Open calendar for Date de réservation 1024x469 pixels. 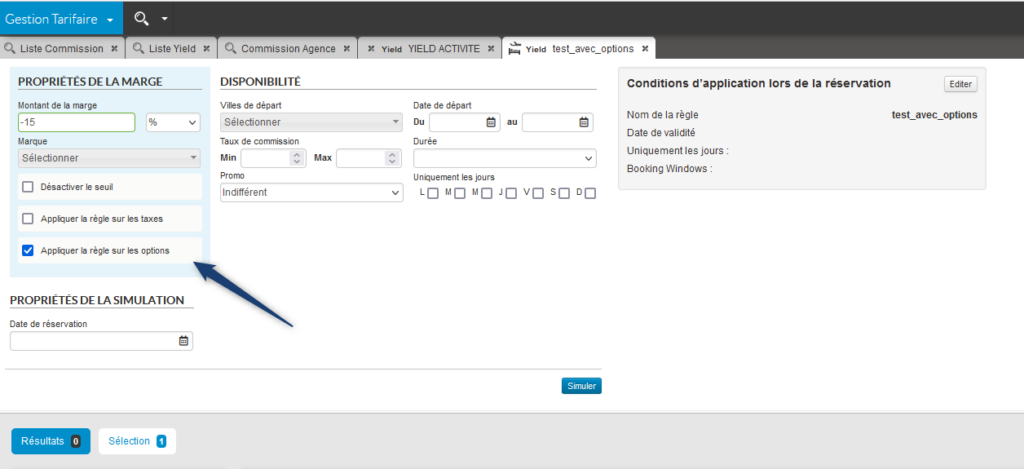click(x=183, y=341)
